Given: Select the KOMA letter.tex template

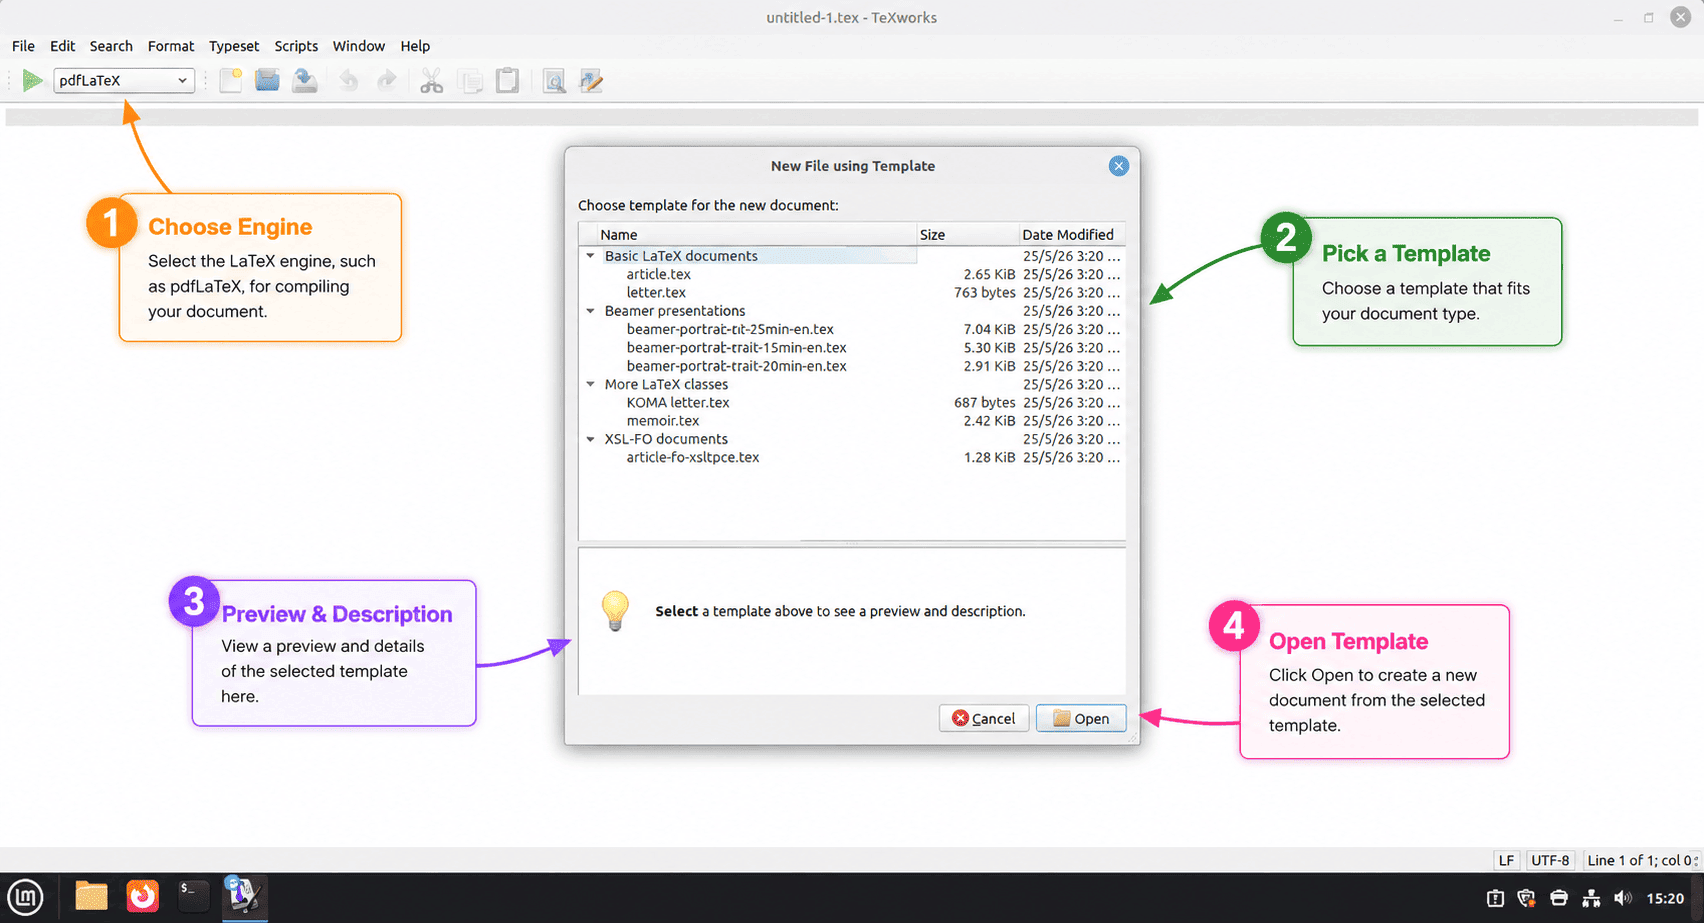Looking at the screenshot, I should pos(678,403).
